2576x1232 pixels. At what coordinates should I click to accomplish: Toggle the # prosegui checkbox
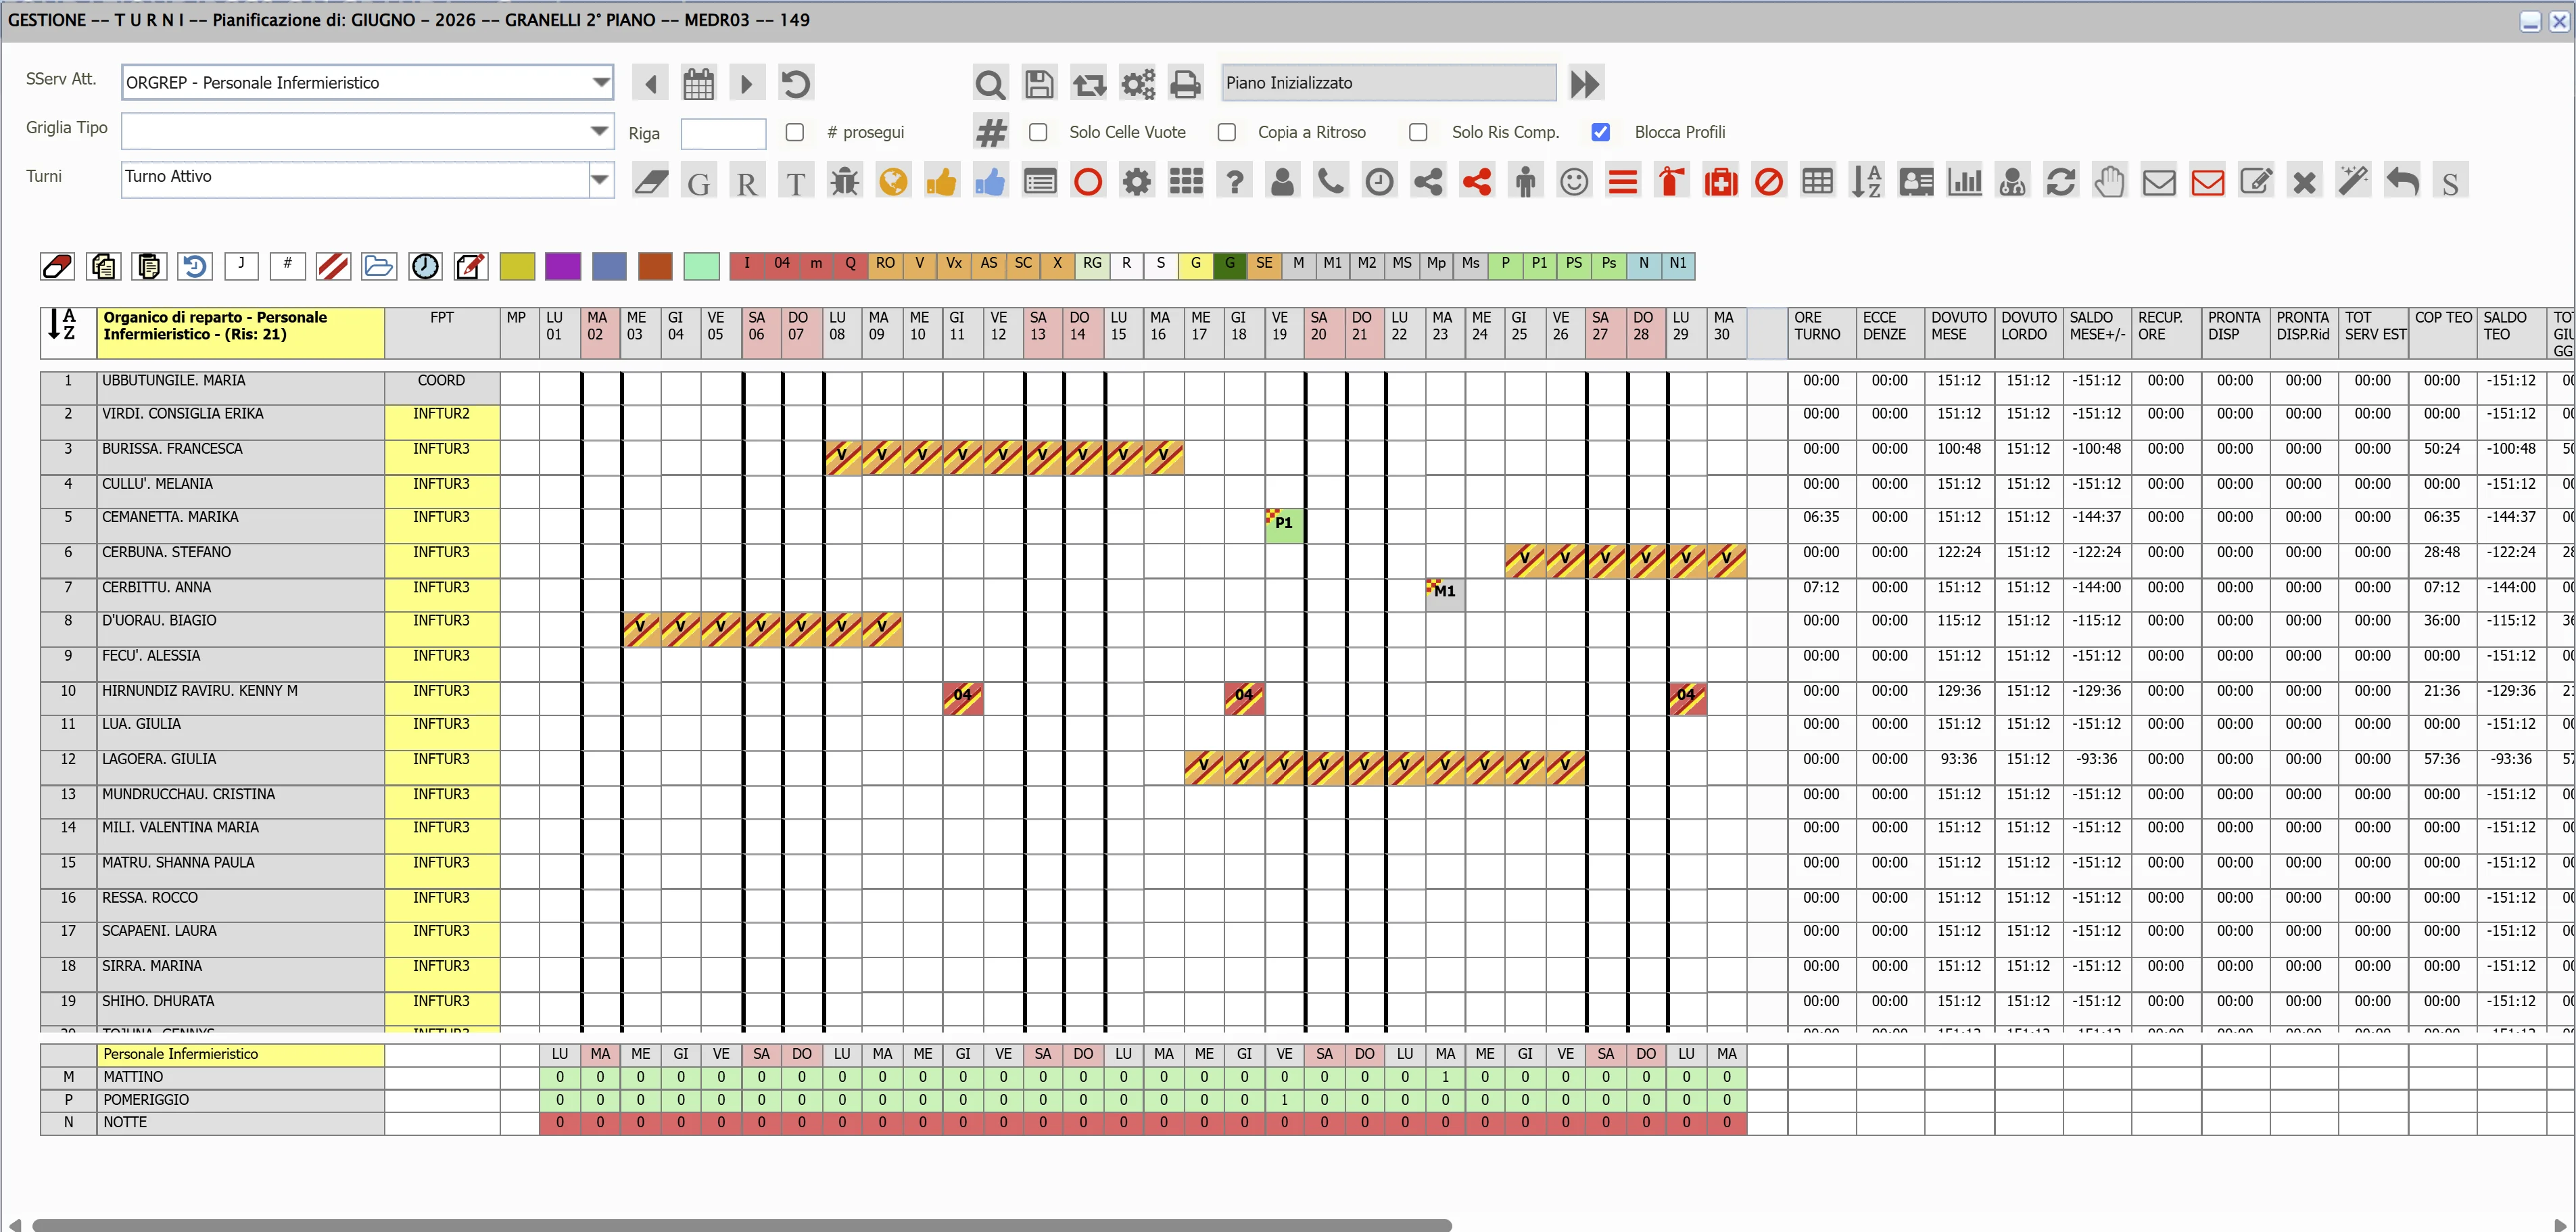click(x=795, y=132)
